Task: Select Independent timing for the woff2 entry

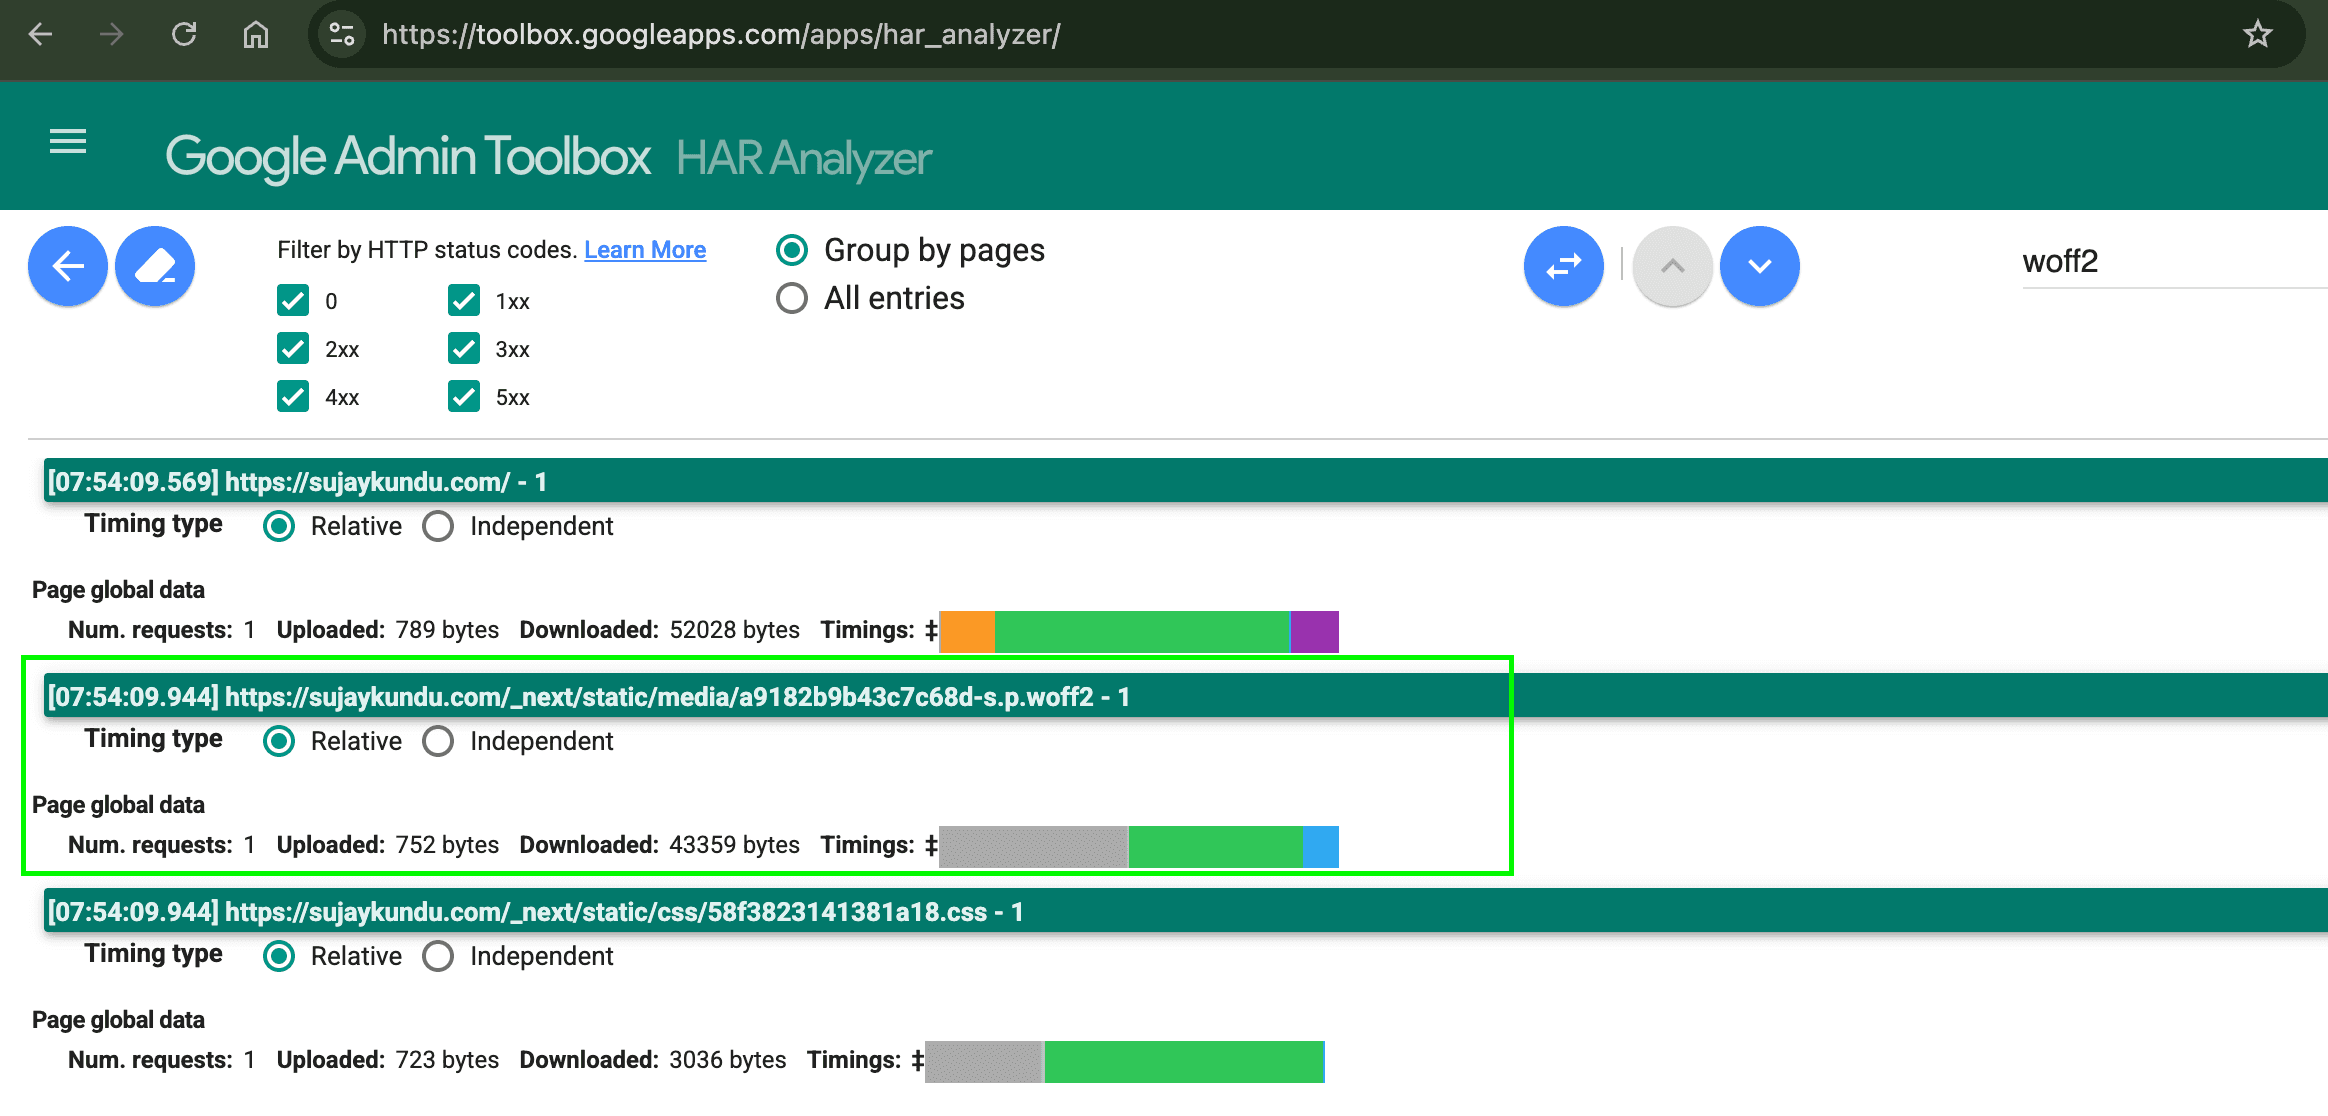Action: point(438,741)
